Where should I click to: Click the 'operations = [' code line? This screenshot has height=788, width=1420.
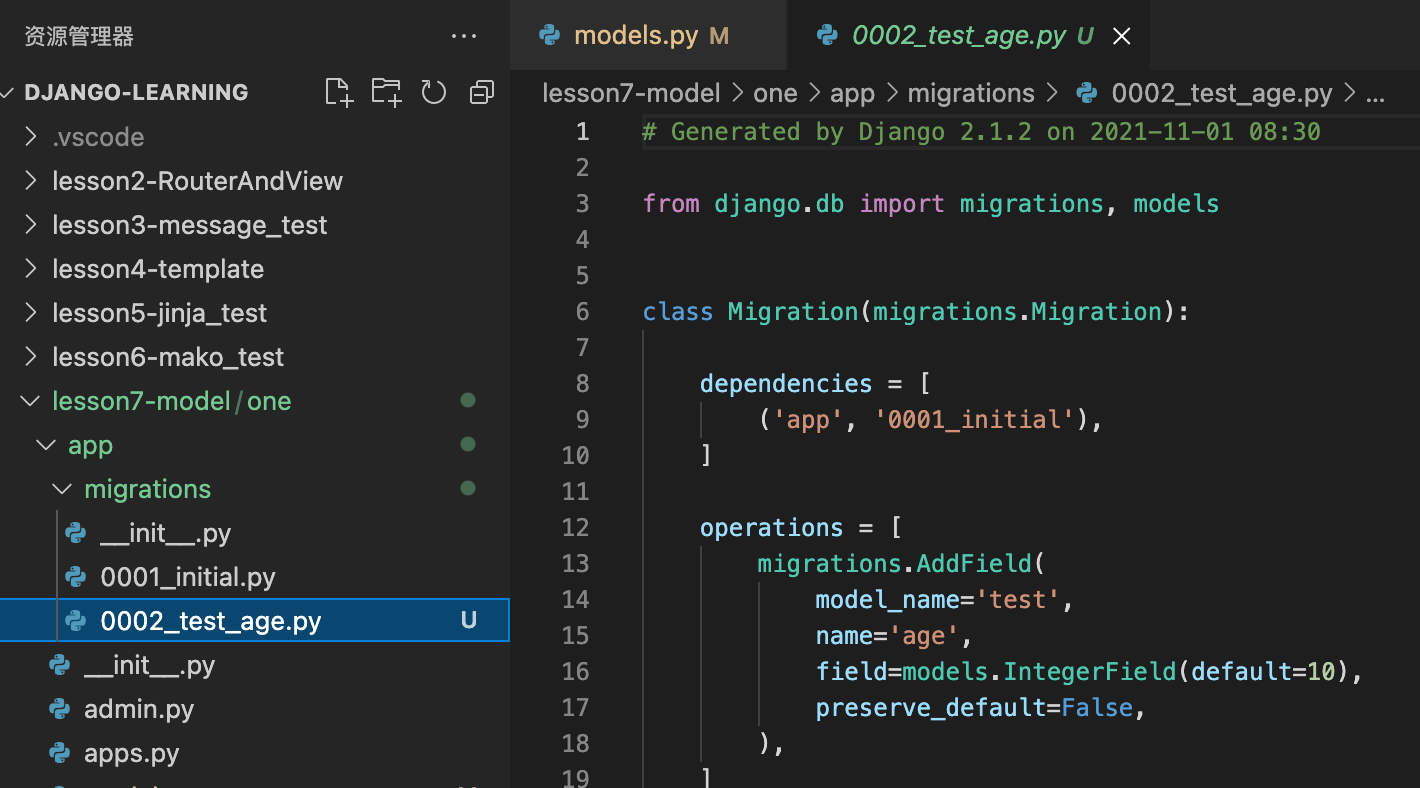pyautogui.click(x=801, y=528)
